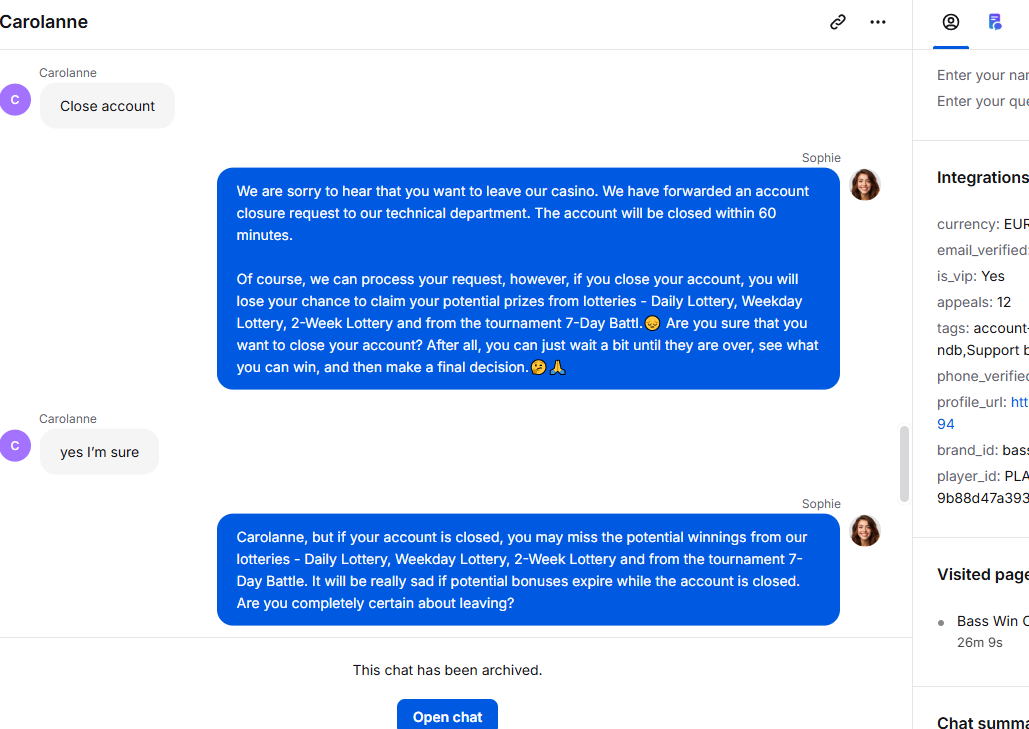The width and height of the screenshot is (1029, 729).
Task: Click the Chat summary section heading
Action: pyautogui.click(x=982, y=721)
